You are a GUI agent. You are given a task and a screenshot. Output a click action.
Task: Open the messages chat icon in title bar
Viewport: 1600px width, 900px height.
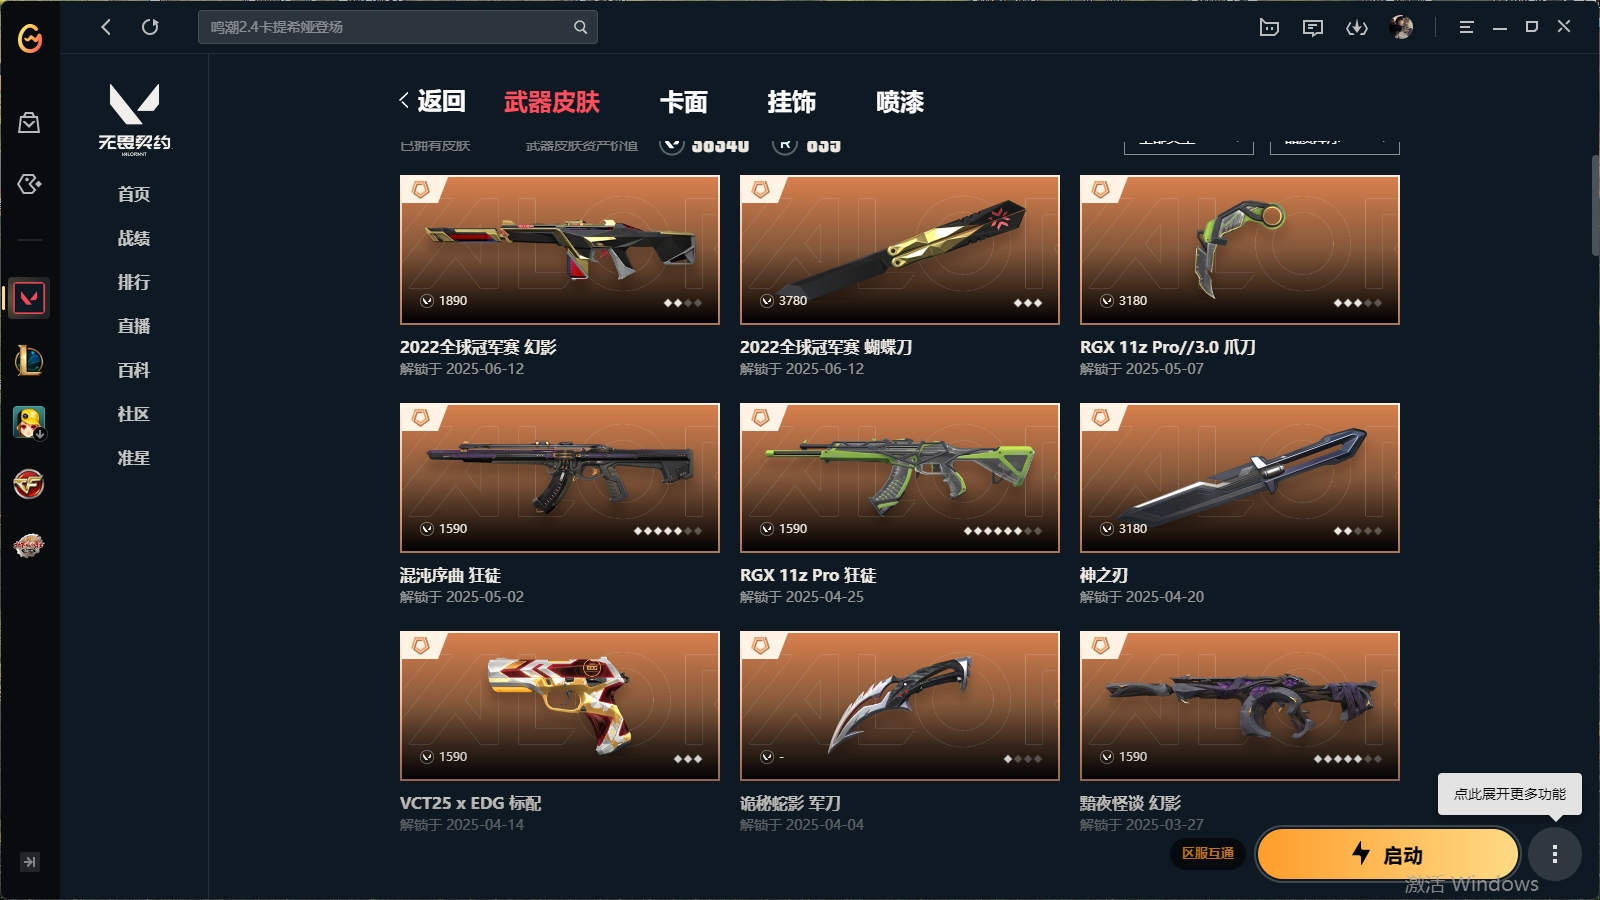point(1313,28)
